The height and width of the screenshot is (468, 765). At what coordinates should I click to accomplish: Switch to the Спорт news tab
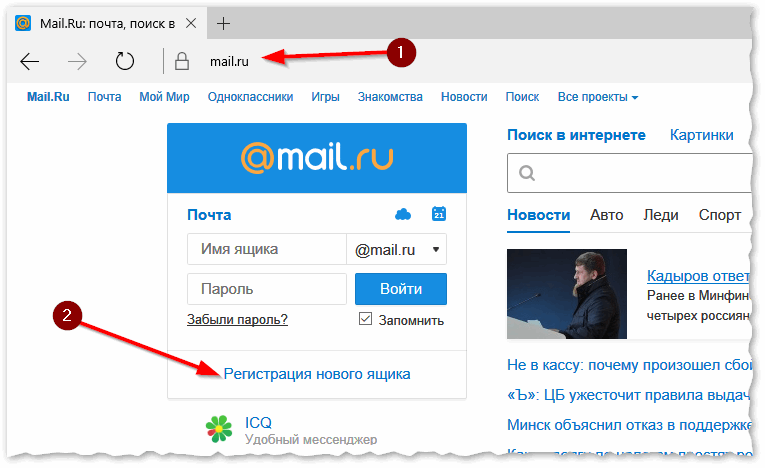pyautogui.click(x=720, y=215)
